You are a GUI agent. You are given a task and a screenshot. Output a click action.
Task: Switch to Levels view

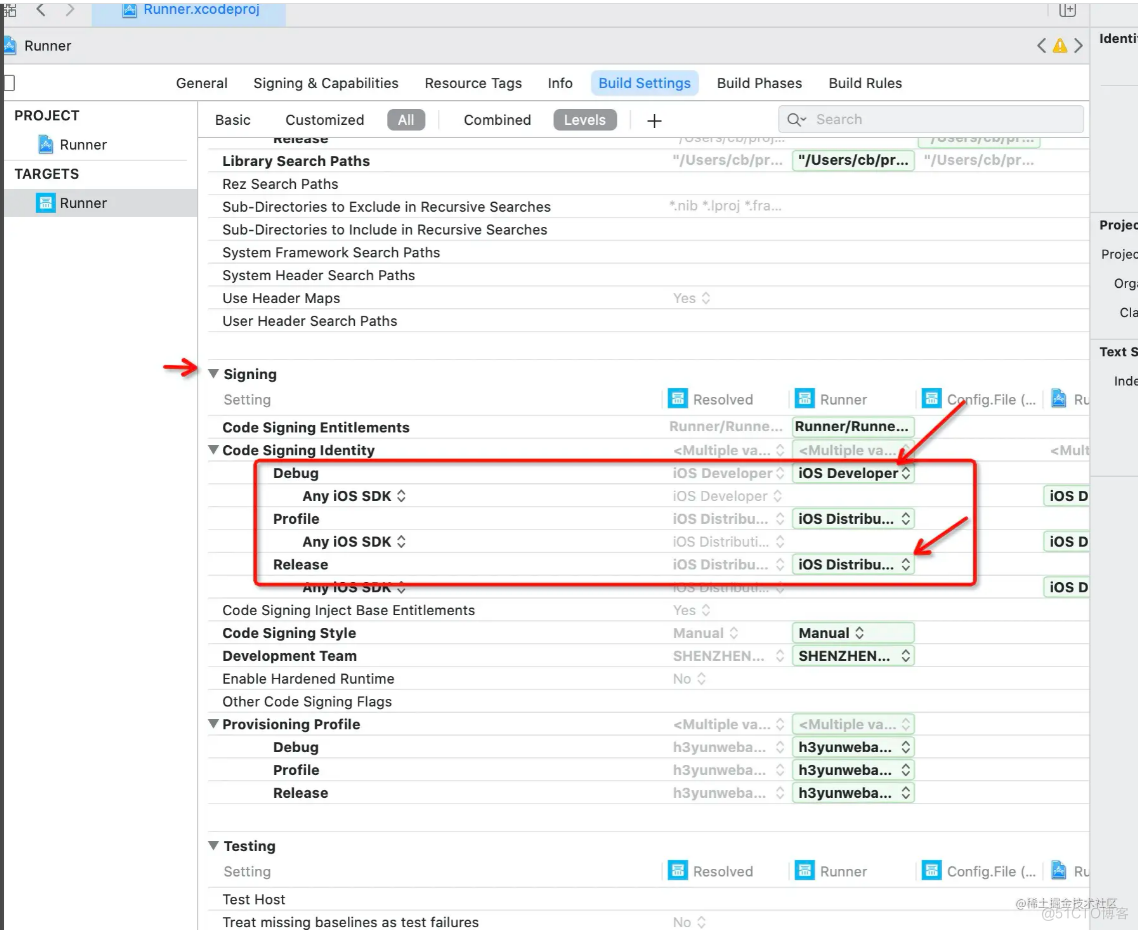[585, 120]
